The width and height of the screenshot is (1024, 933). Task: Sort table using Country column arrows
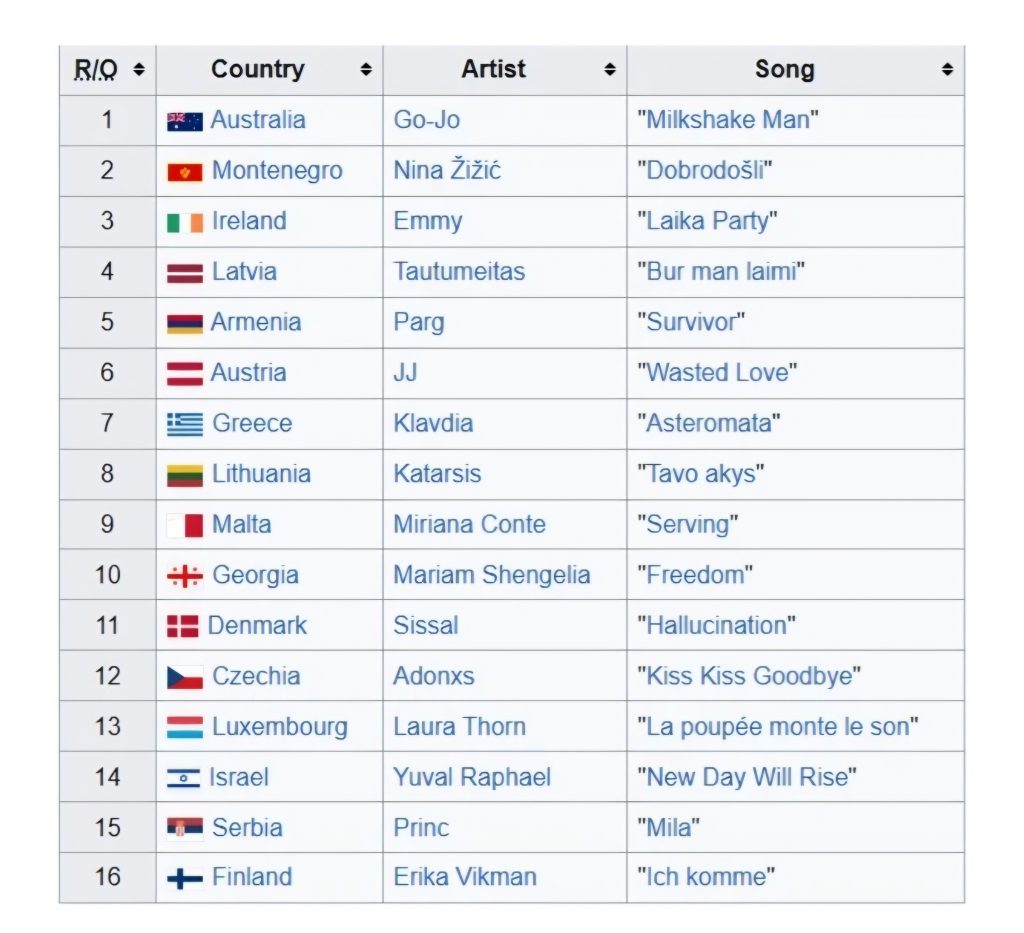[366, 69]
